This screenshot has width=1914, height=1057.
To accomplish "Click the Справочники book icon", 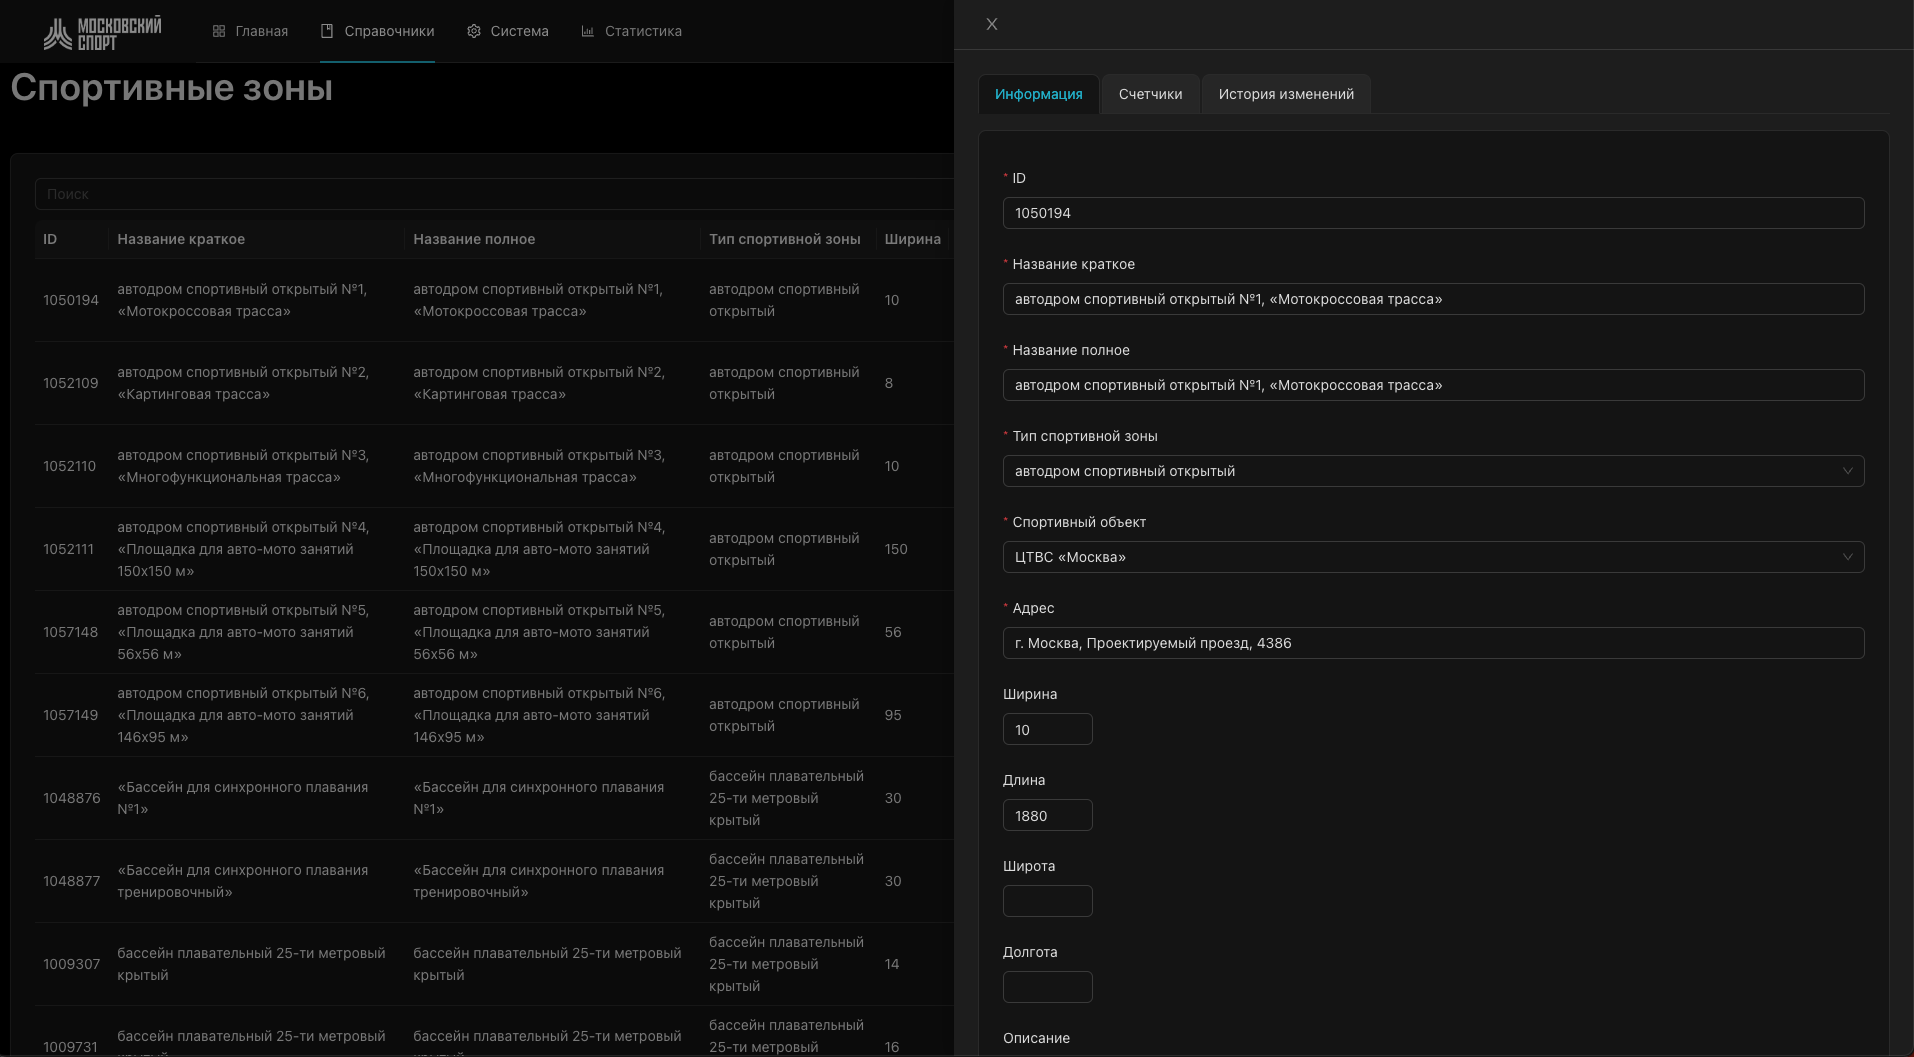I will click(x=327, y=32).
